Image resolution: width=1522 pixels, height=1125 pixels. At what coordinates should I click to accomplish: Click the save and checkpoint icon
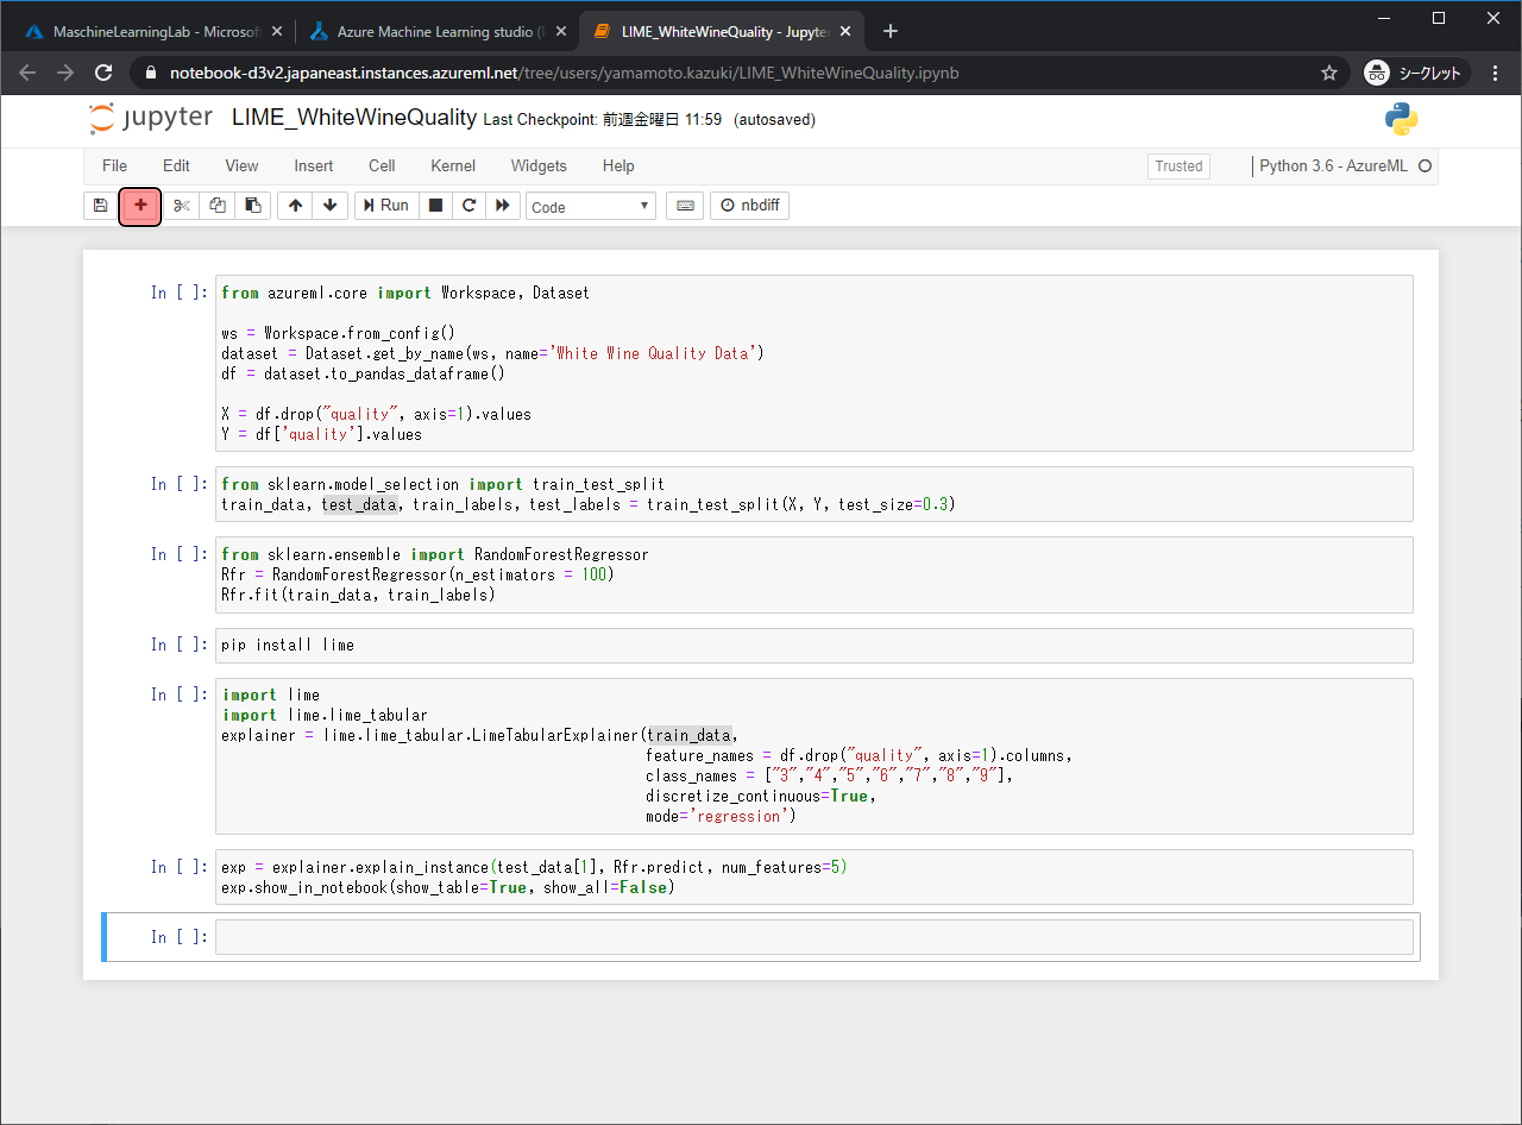(x=100, y=206)
